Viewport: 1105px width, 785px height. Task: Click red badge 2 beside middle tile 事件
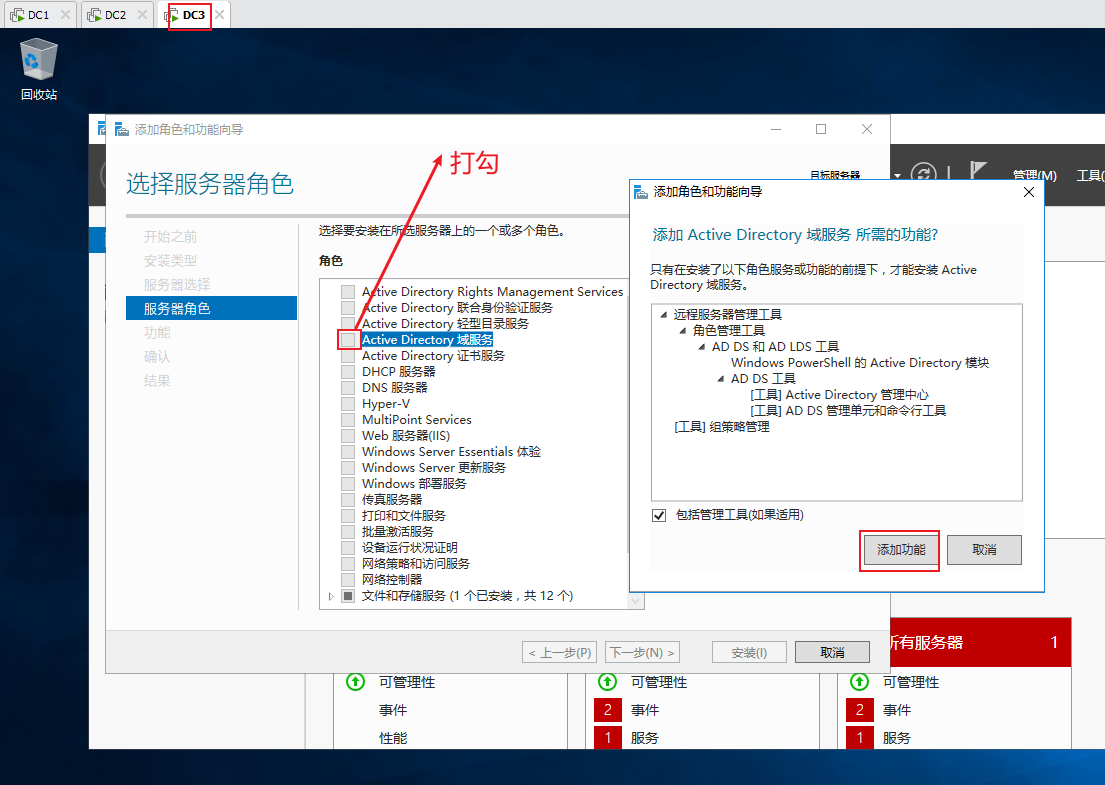(607, 710)
